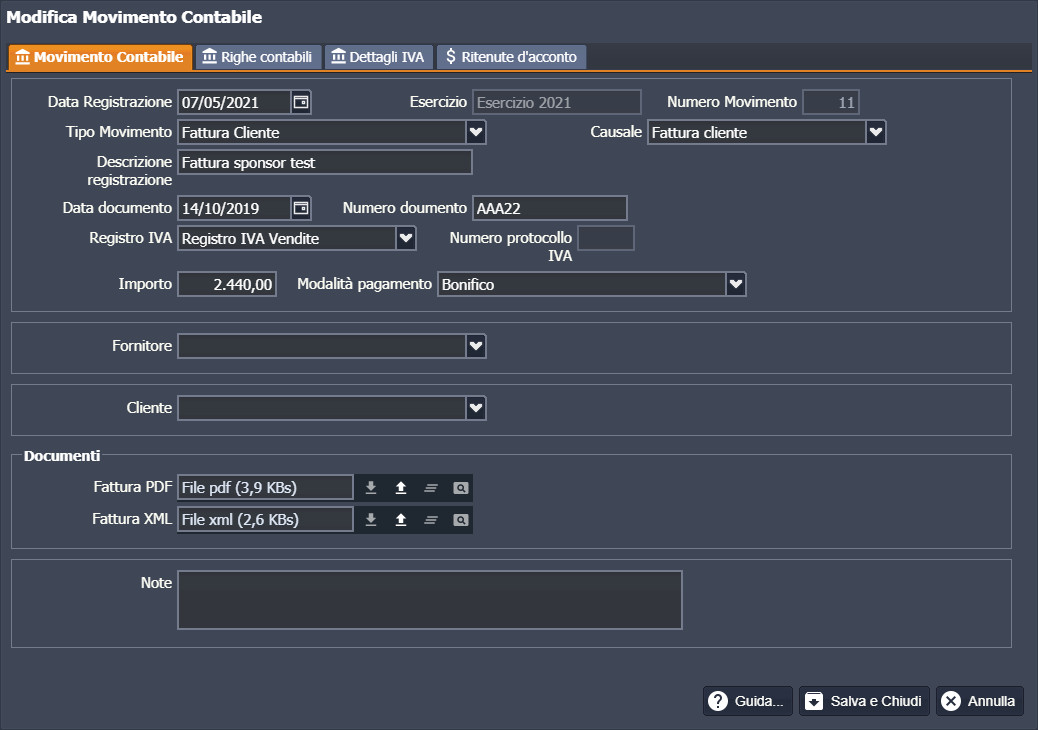Open the Registro IVA dropdown list
The height and width of the screenshot is (730, 1038).
[406, 238]
